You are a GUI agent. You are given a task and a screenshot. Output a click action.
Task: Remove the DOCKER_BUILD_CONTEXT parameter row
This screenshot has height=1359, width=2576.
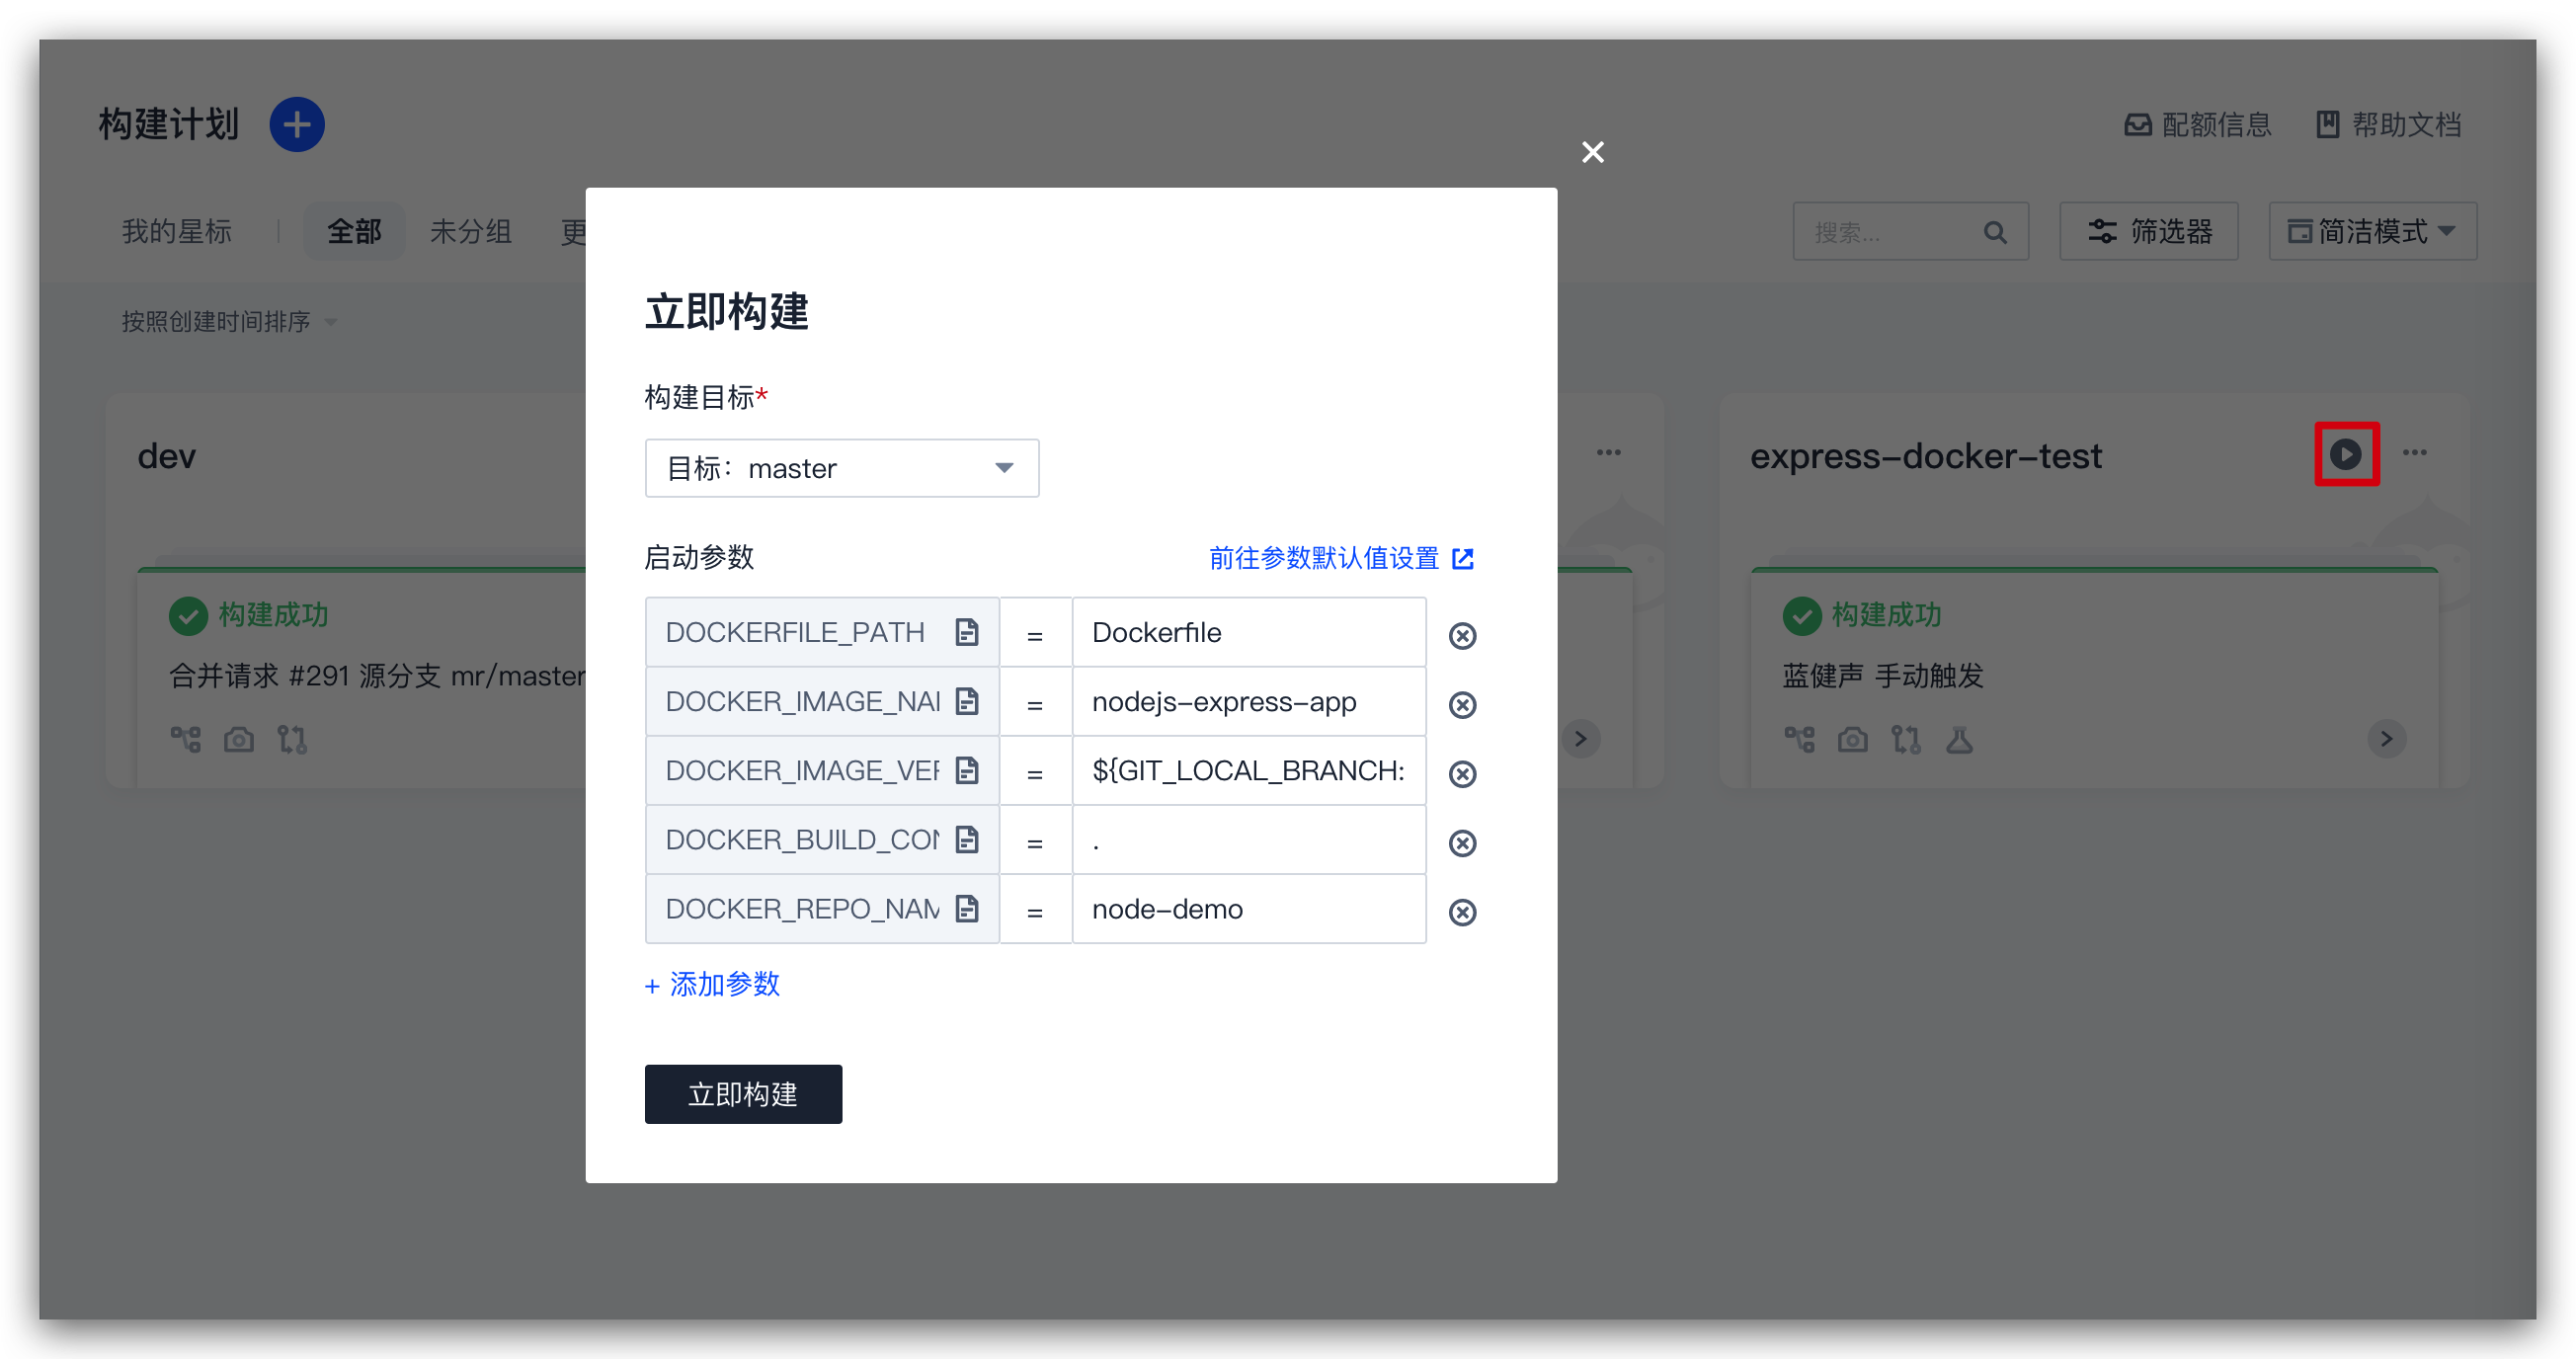coord(1462,843)
